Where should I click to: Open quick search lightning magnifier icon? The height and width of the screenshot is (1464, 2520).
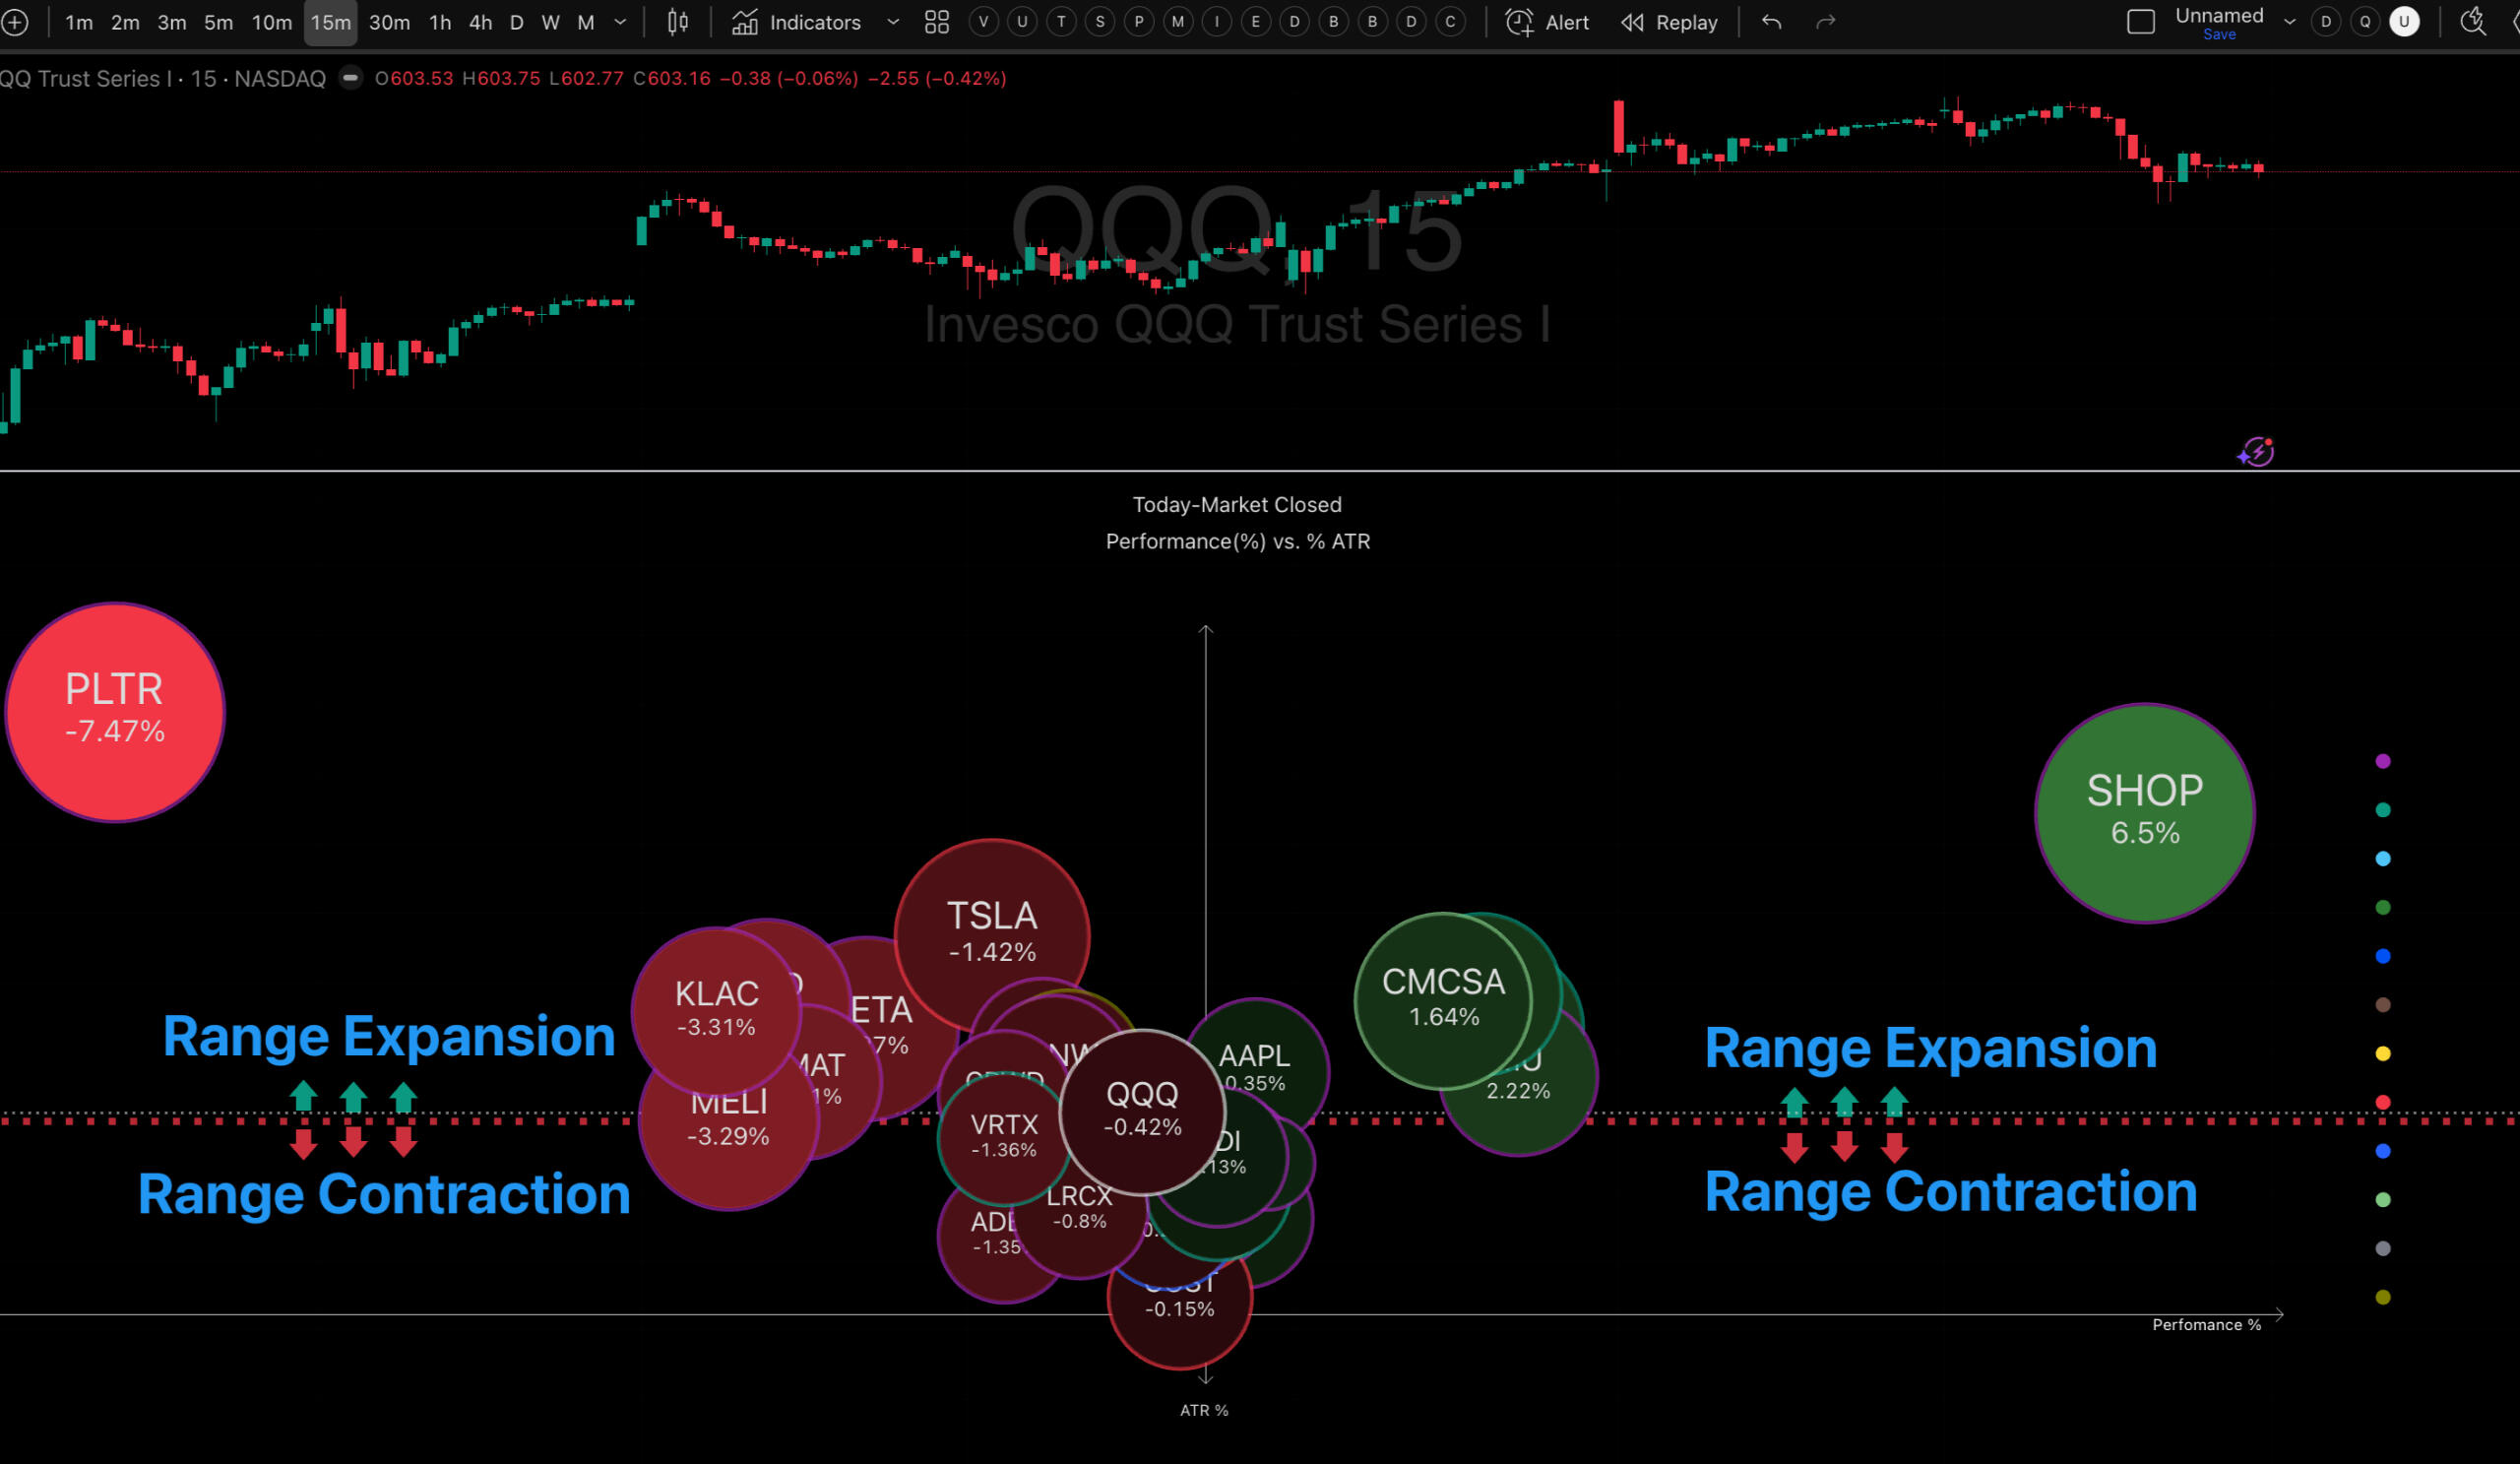point(2472,22)
